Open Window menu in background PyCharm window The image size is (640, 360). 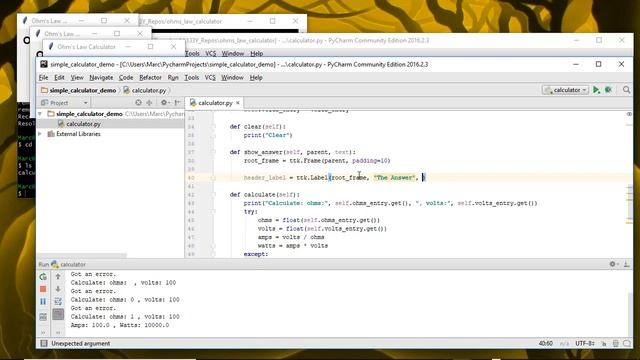(x=233, y=53)
